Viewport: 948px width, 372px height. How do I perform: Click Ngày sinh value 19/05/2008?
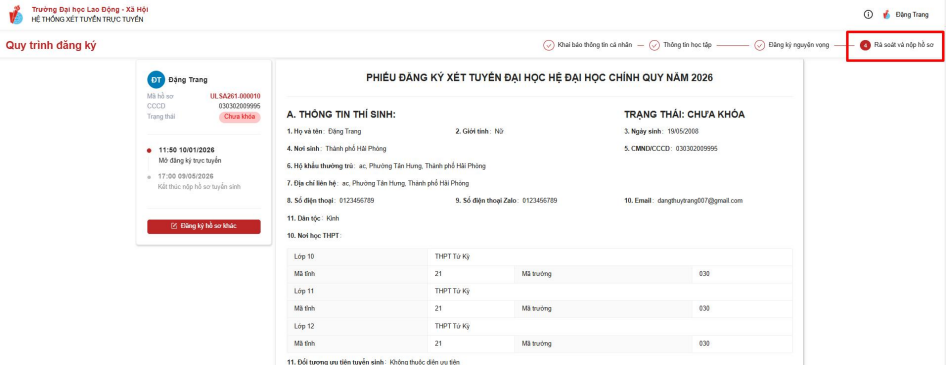[x=683, y=131]
